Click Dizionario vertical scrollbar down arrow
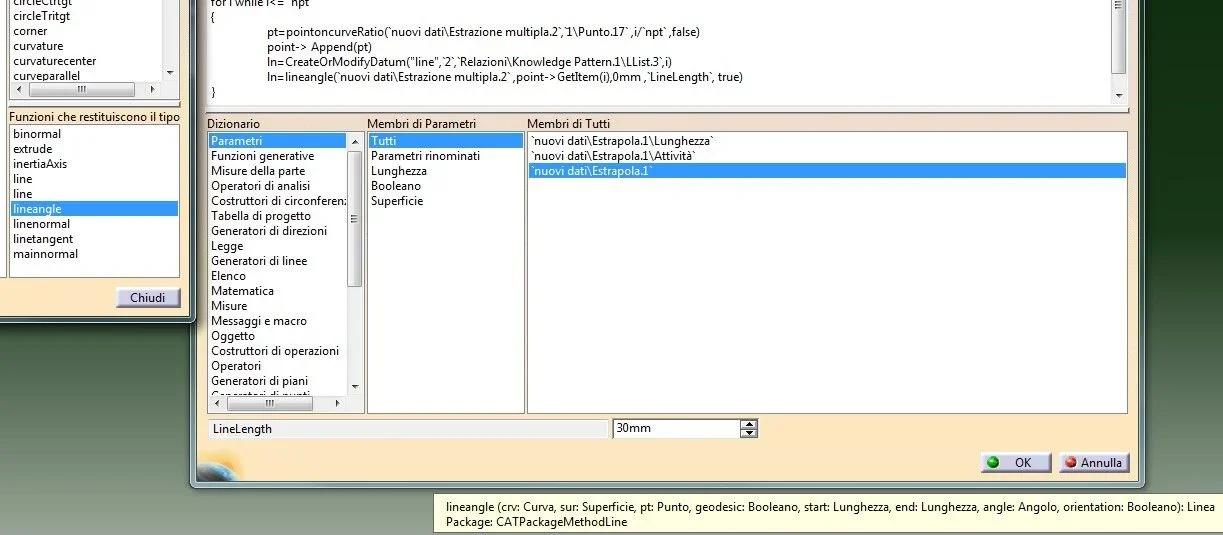Image resolution: width=1223 pixels, height=535 pixels. point(355,387)
